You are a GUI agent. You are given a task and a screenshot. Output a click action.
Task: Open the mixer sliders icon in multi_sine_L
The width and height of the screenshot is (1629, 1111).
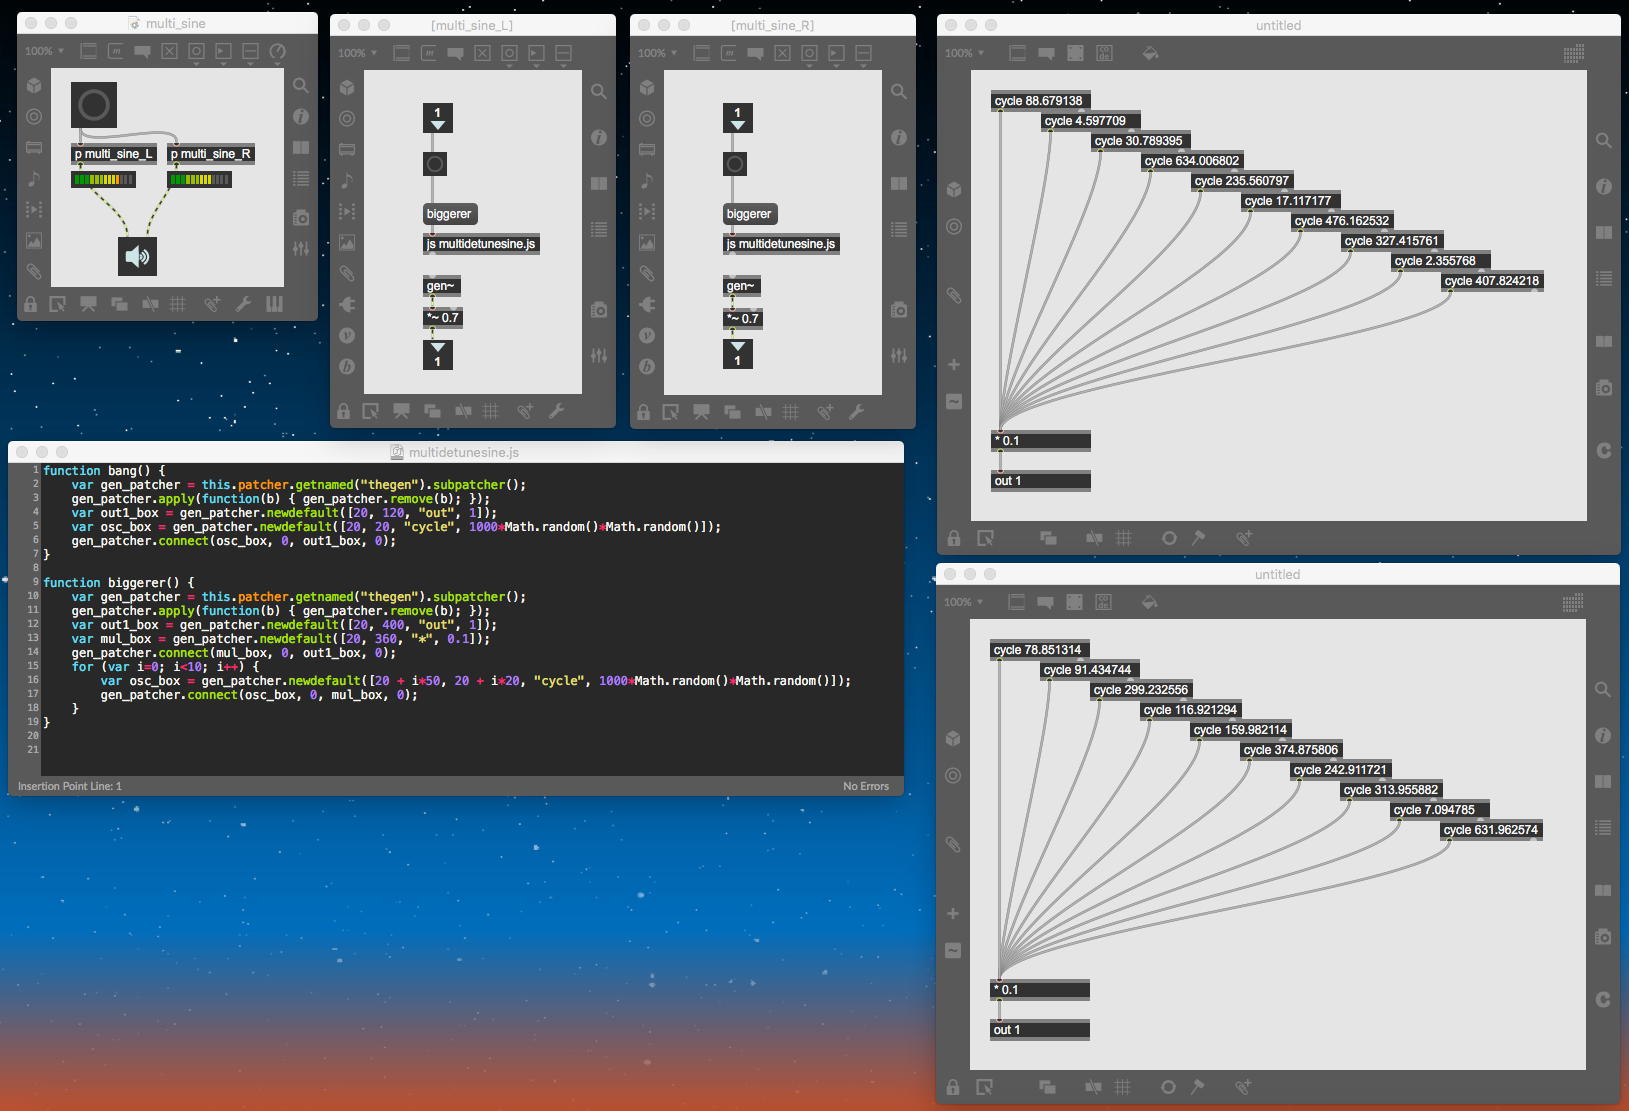tap(599, 355)
